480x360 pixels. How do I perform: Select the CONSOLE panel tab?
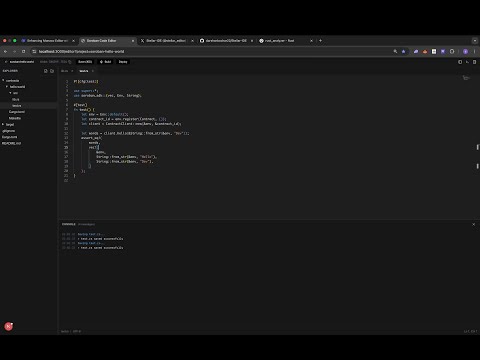(69, 224)
